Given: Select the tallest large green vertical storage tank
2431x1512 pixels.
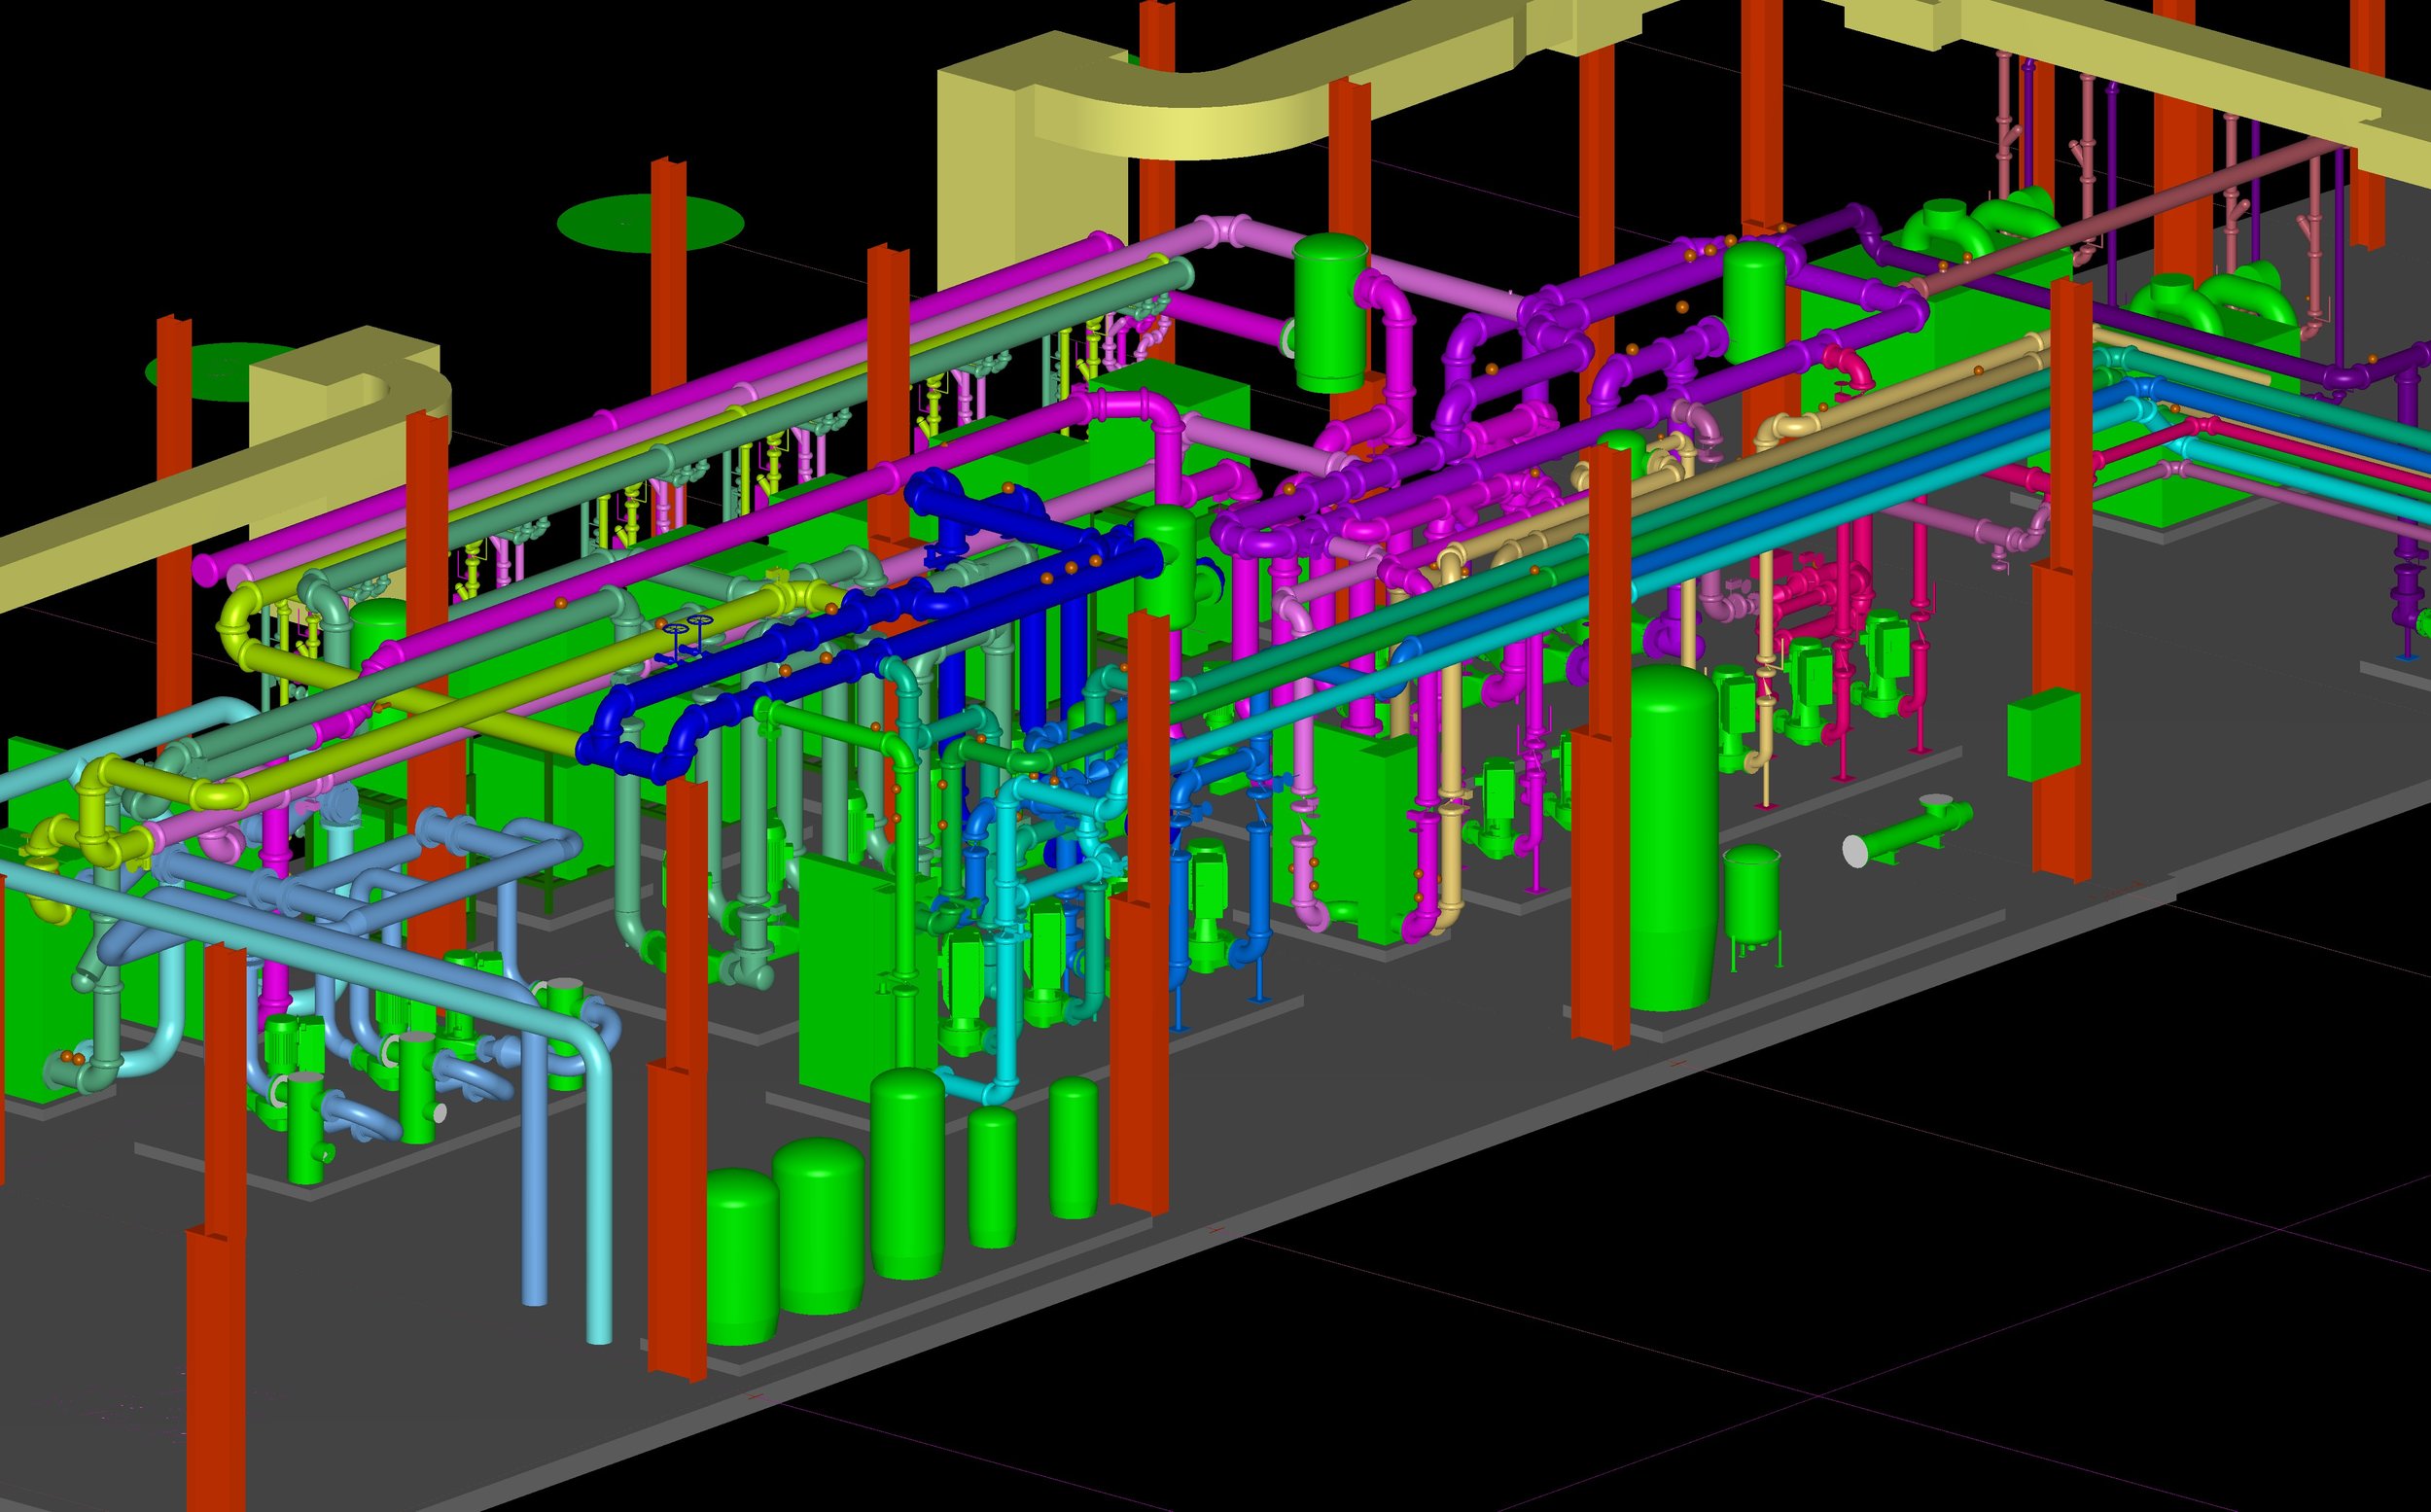Looking at the screenshot, I should pos(1673,836).
